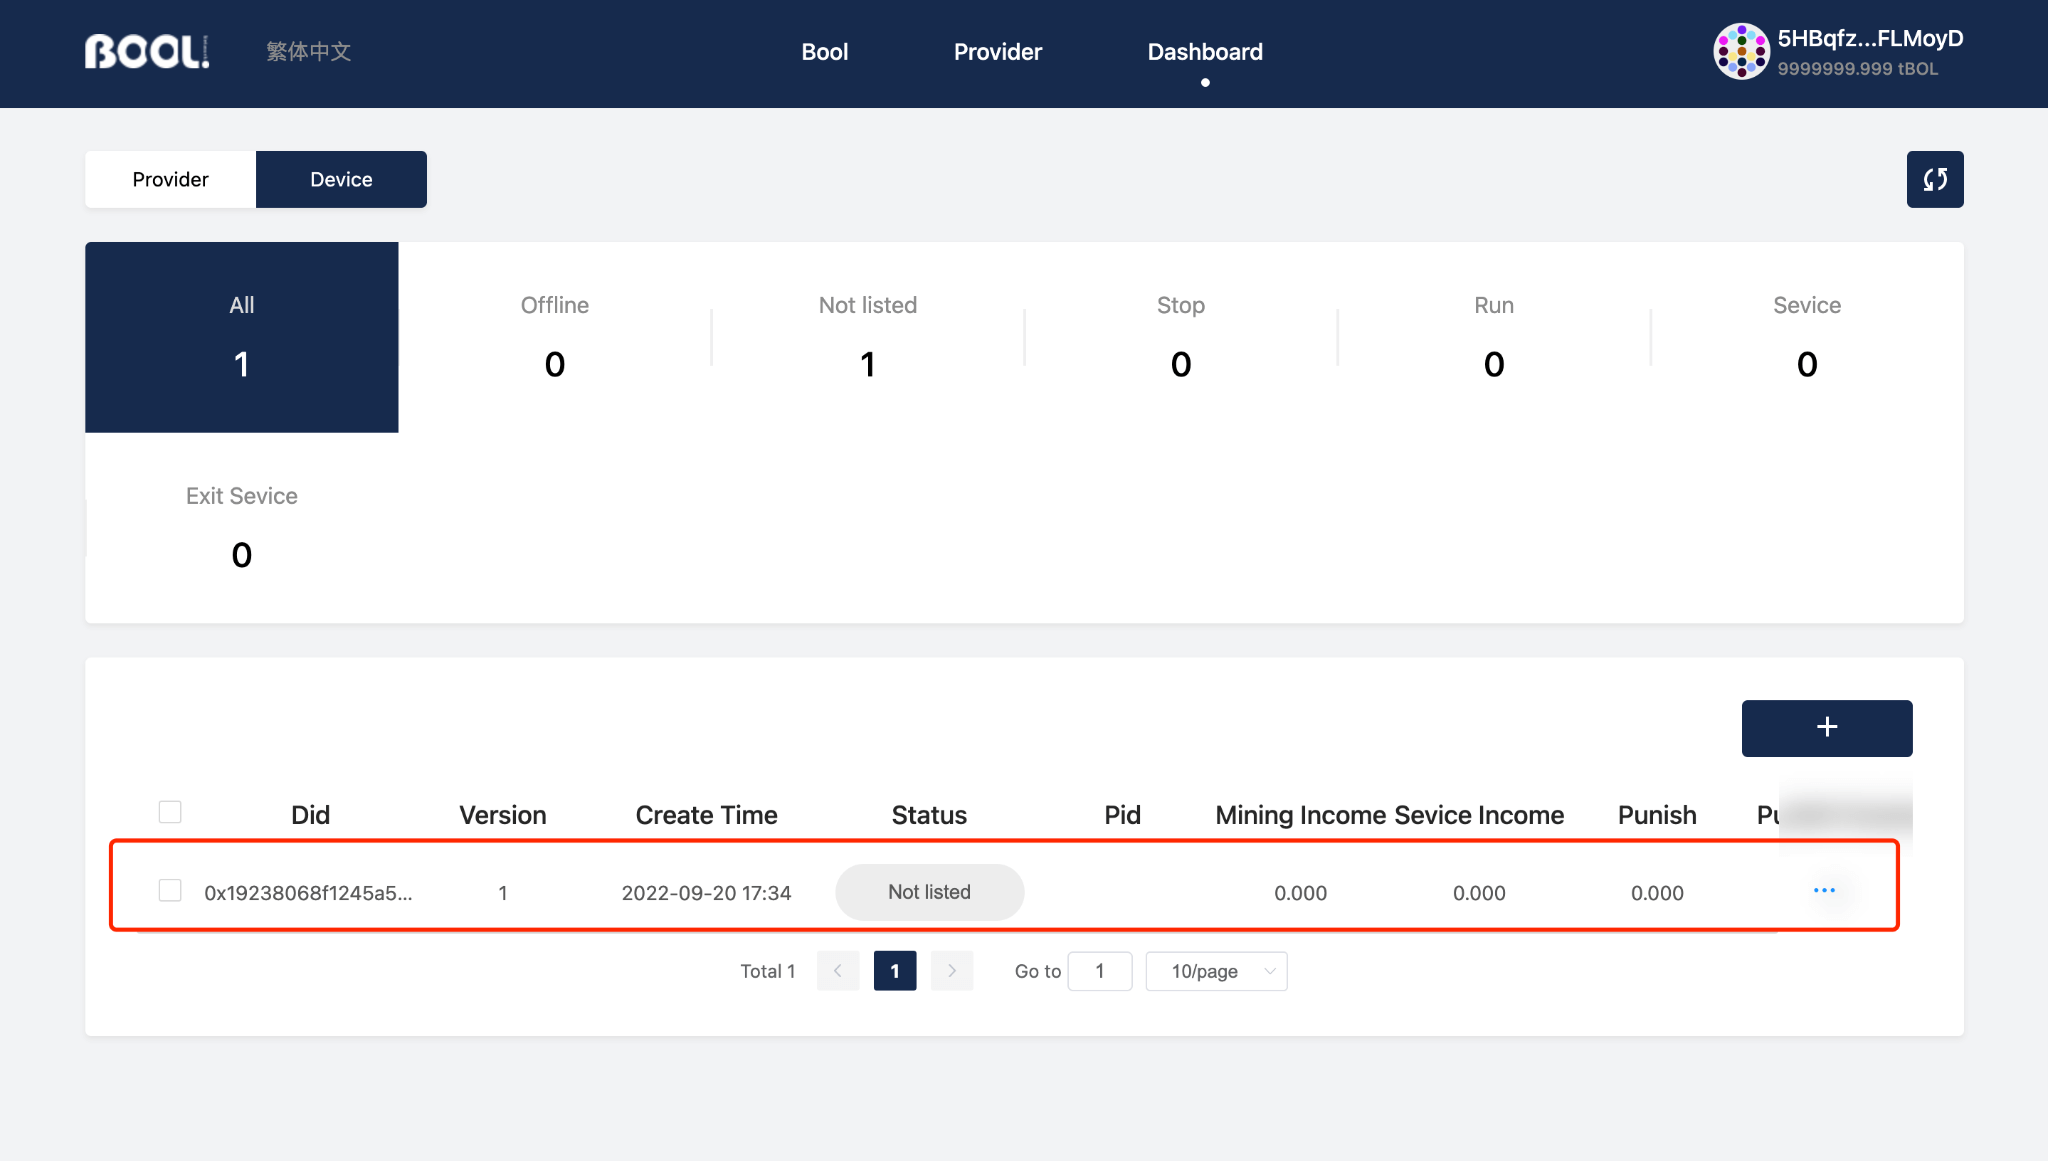The height and width of the screenshot is (1161, 2048).
Task: Check the checkbox for device 0x19238068f1245a5
Action: pyautogui.click(x=169, y=890)
